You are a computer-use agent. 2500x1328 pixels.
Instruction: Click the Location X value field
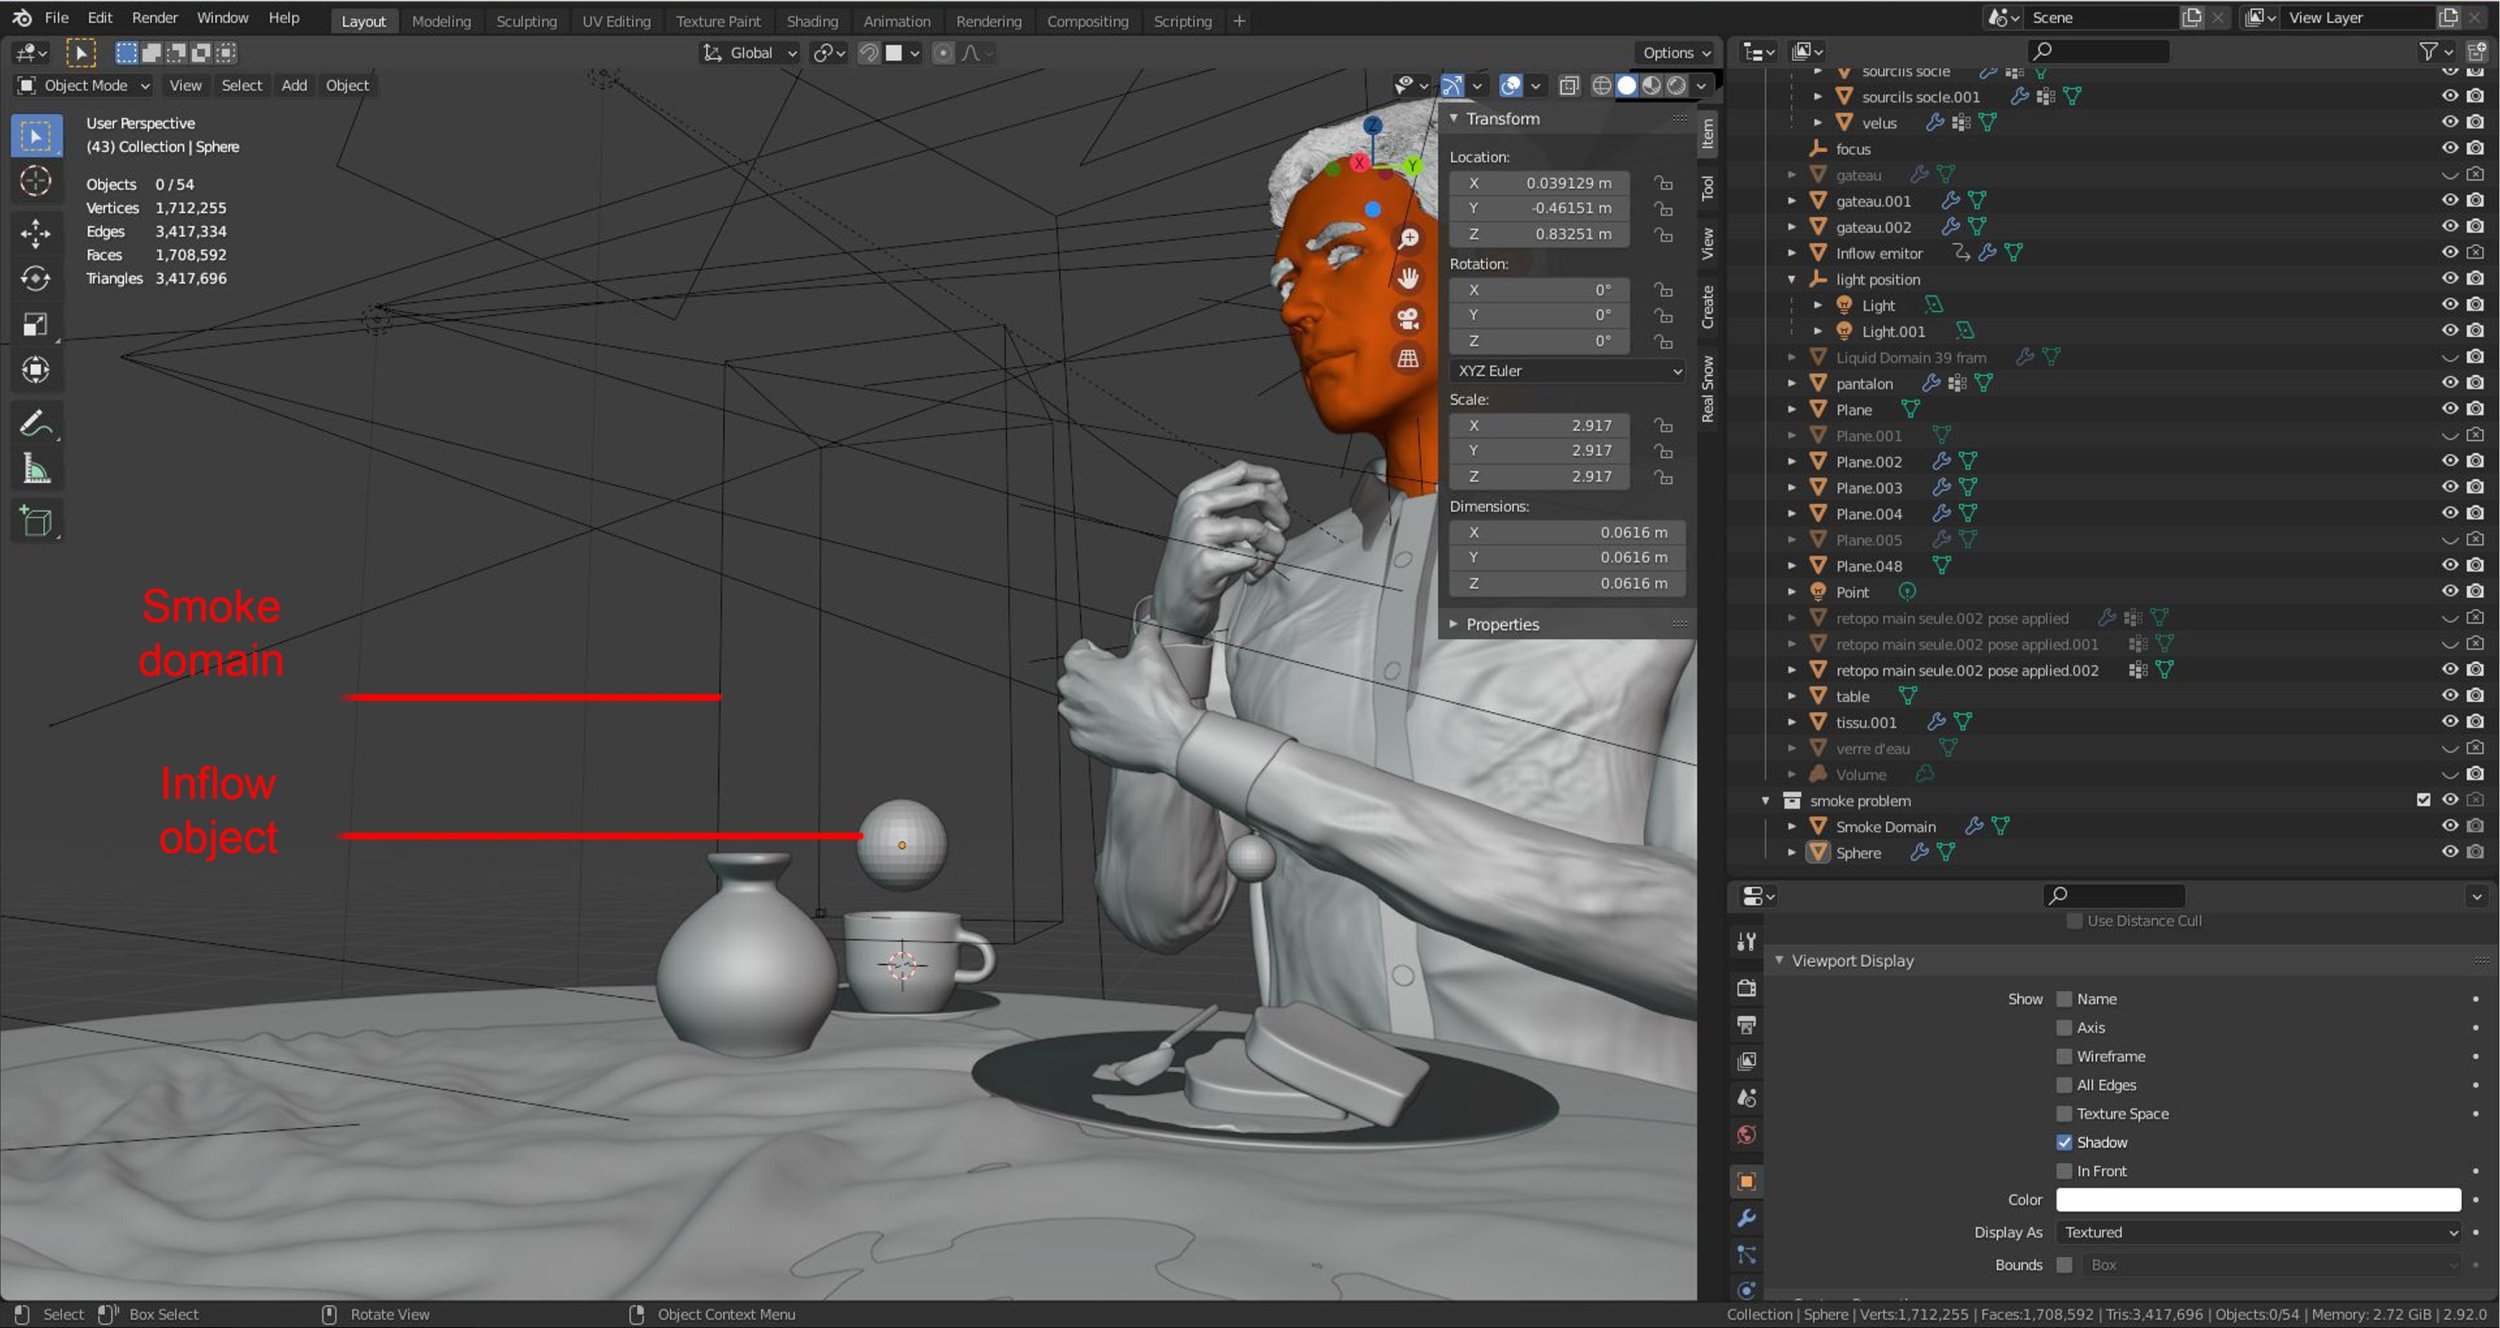[1541, 183]
